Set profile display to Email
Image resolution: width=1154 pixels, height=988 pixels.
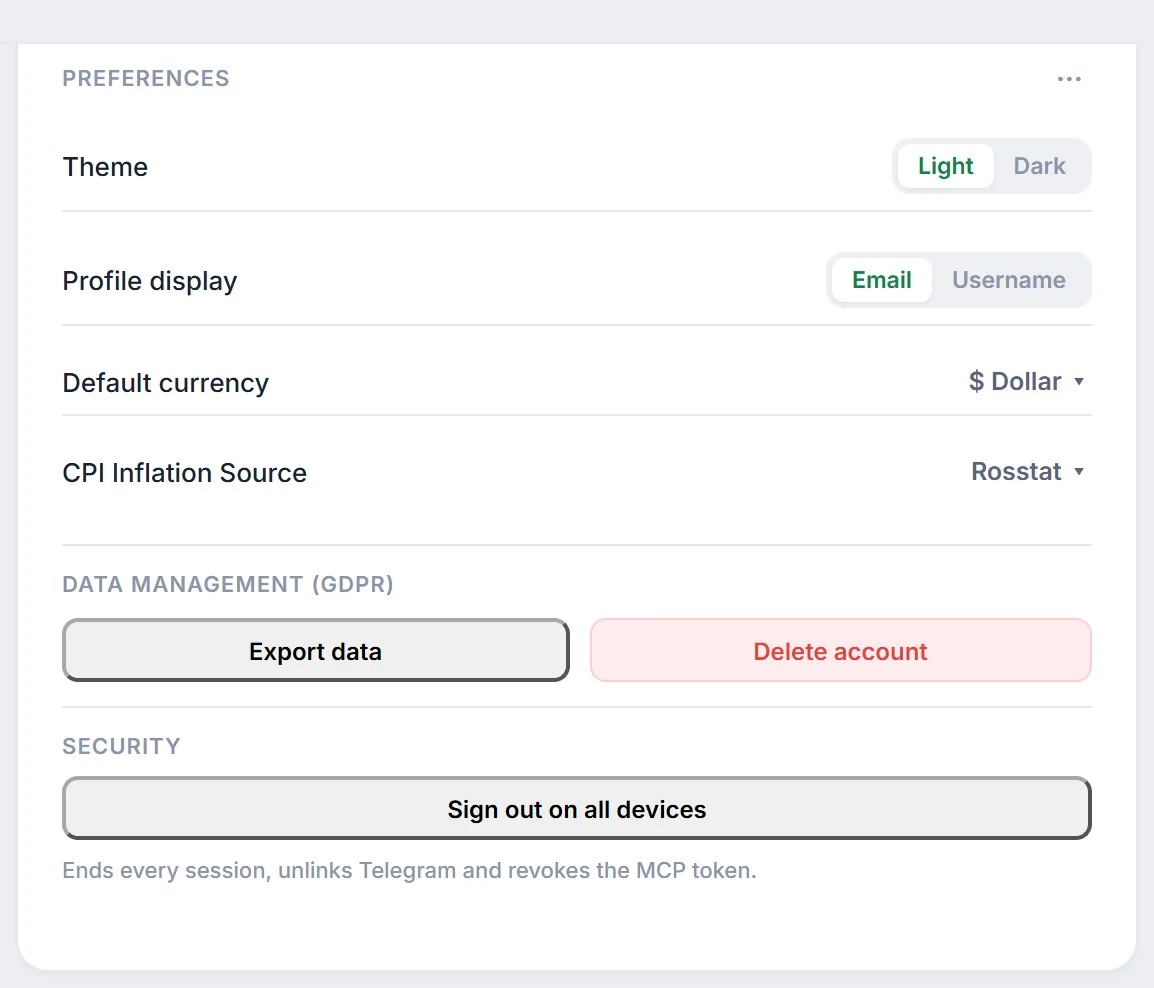point(882,280)
